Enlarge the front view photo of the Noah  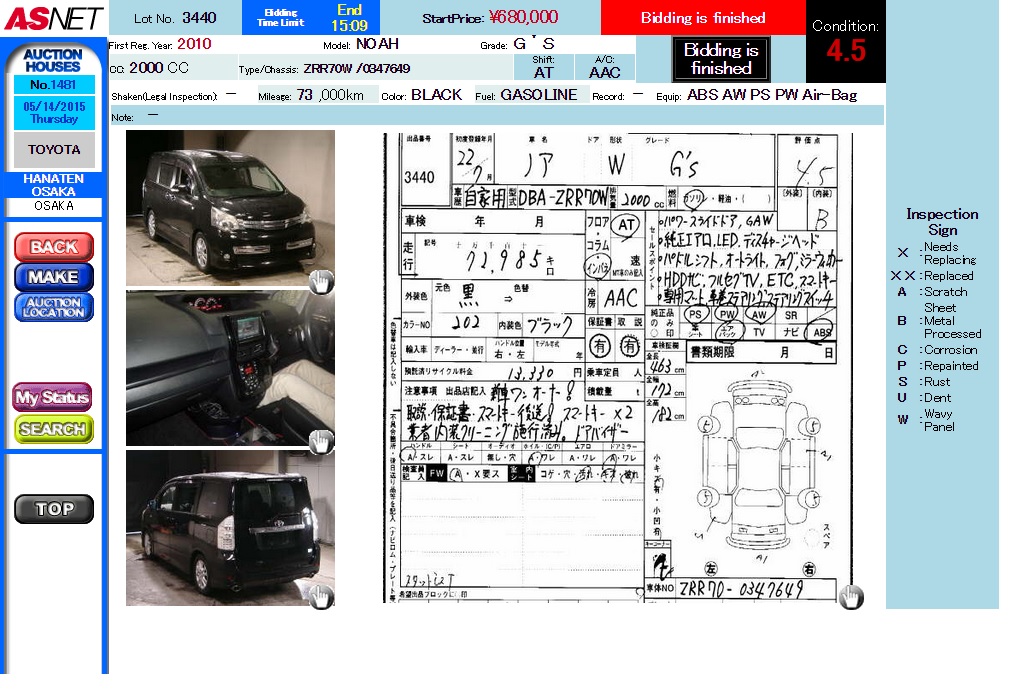(230, 208)
